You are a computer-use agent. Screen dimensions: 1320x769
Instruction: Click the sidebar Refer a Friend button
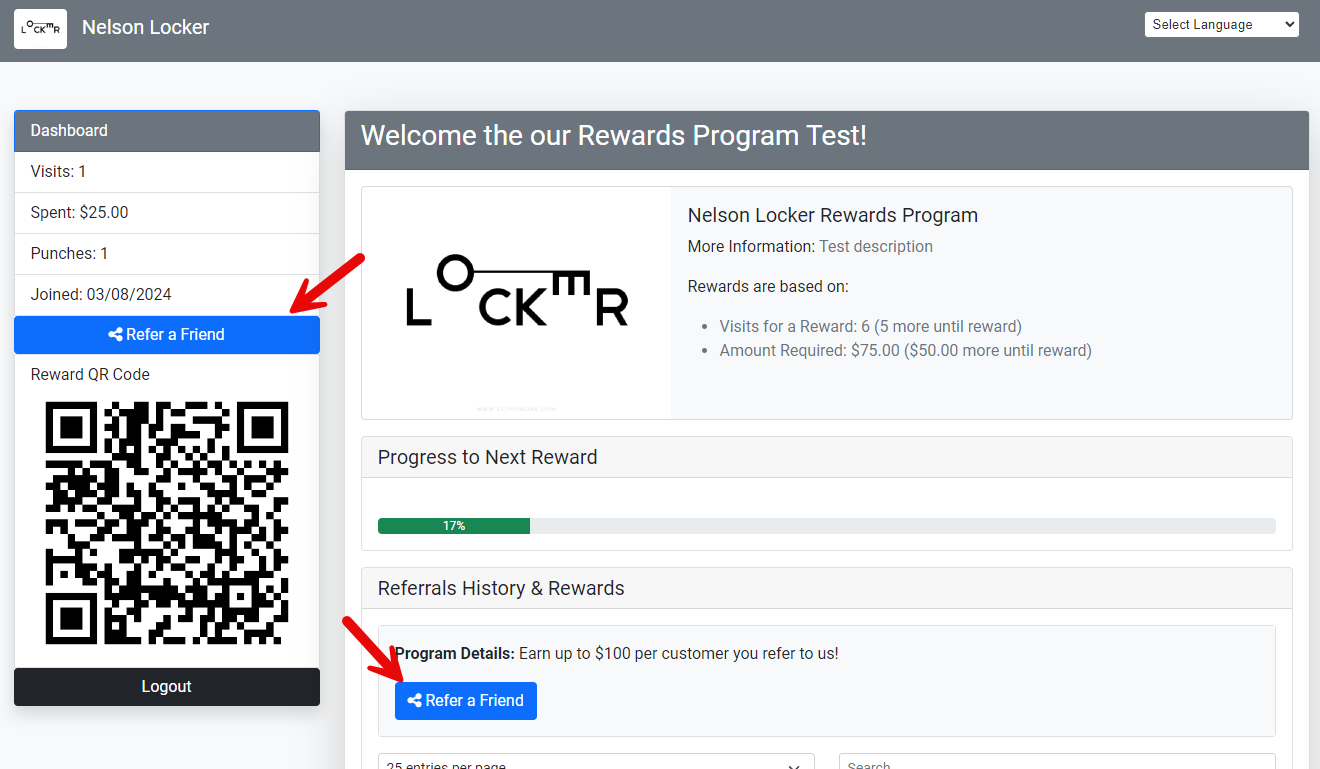click(166, 334)
